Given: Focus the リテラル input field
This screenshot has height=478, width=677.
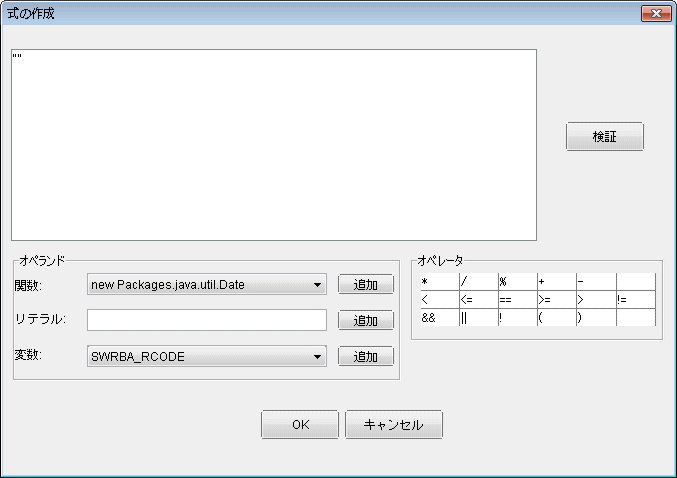Looking at the screenshot, I should pyautogui.click(x=207, y=320).
